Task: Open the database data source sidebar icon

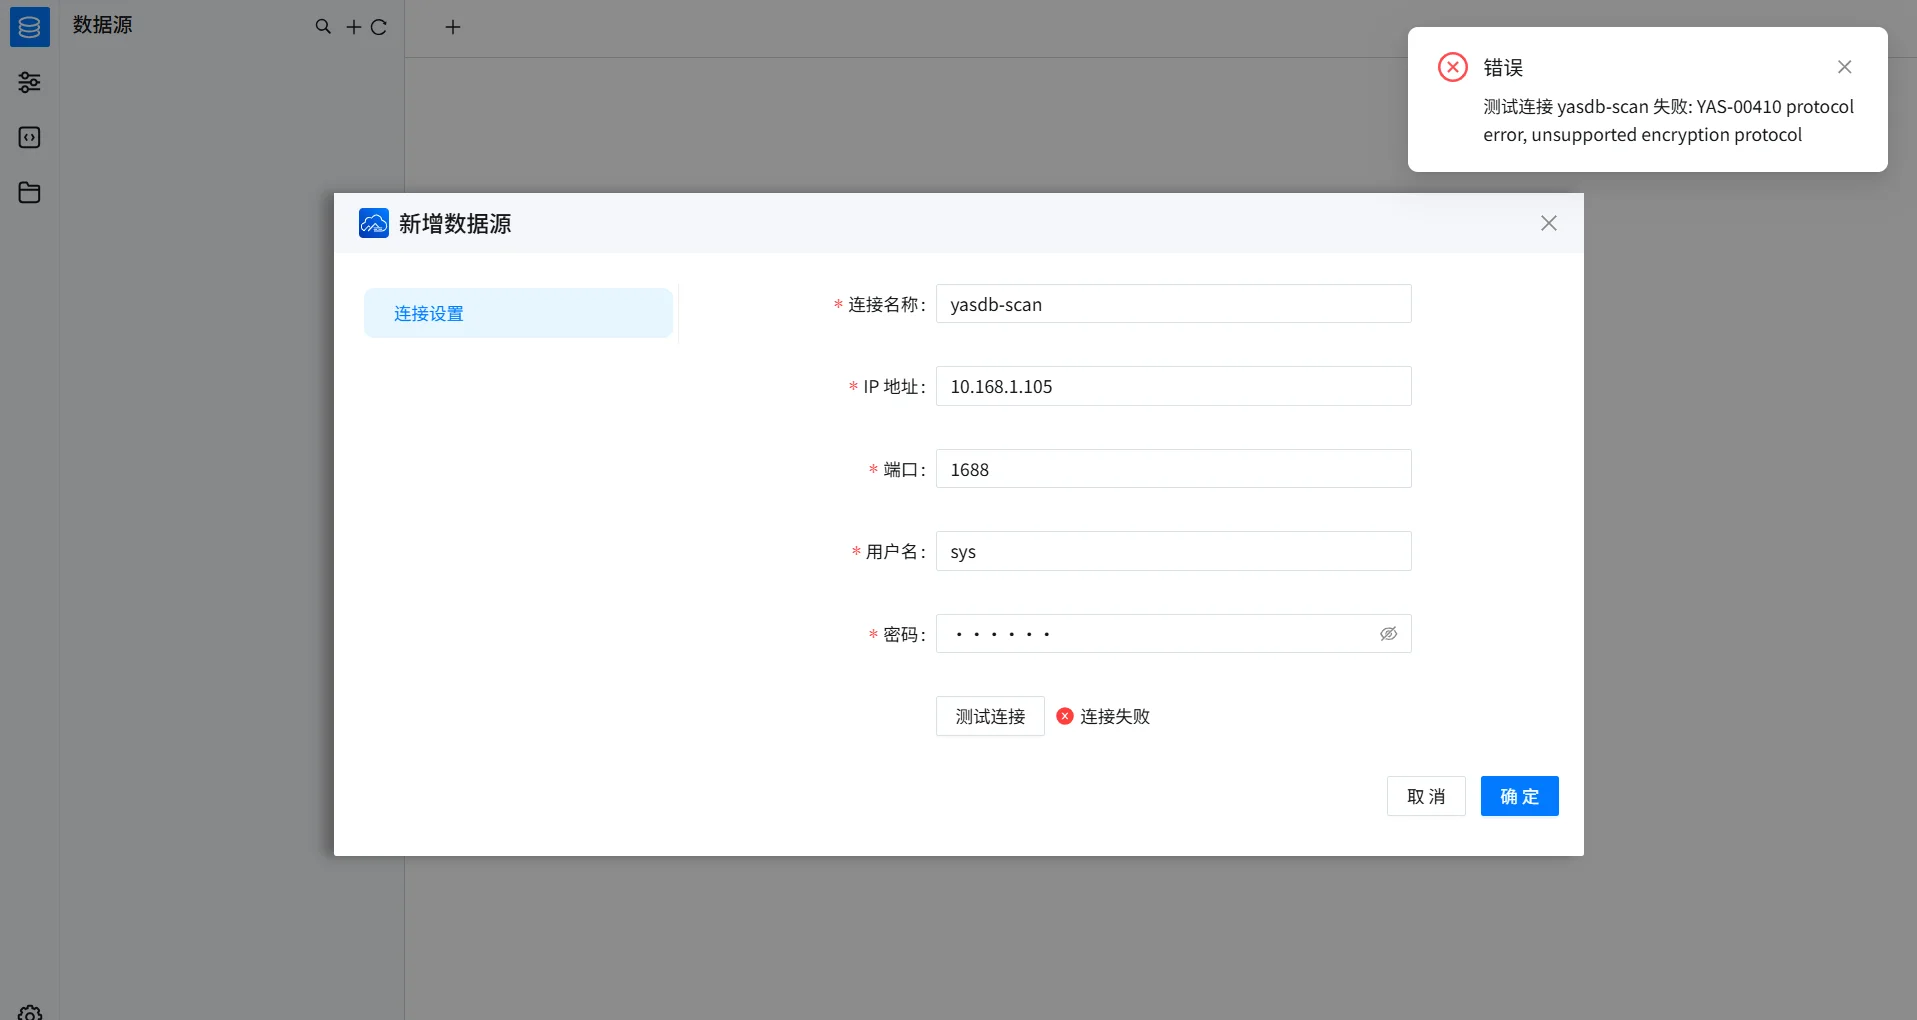Action: click(x=29, y=27)
